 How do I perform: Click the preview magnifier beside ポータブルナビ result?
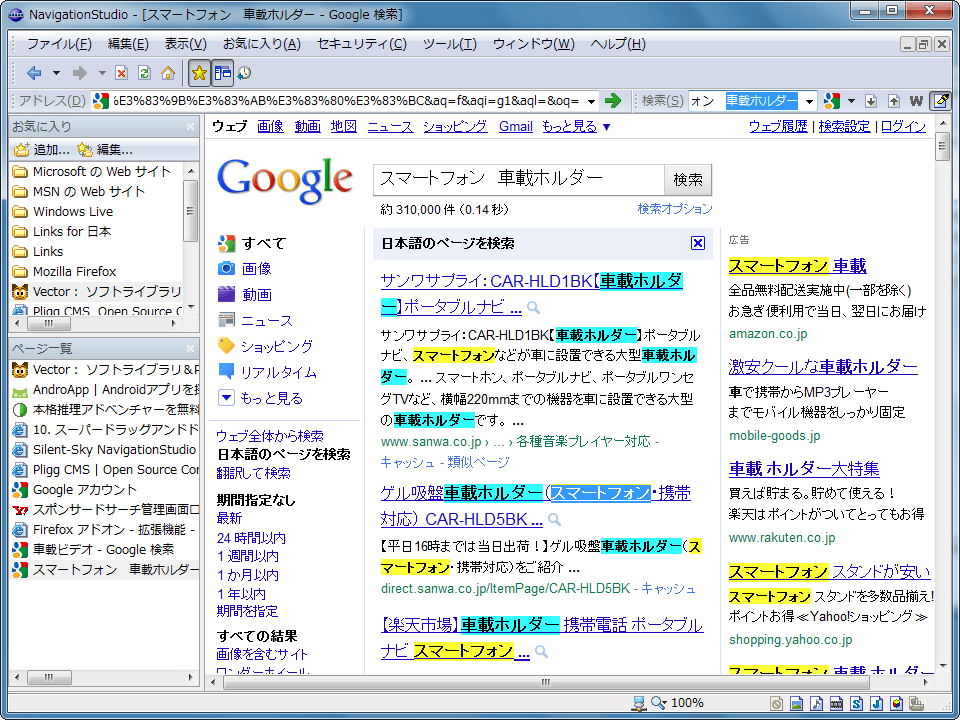tap(534, 307)
